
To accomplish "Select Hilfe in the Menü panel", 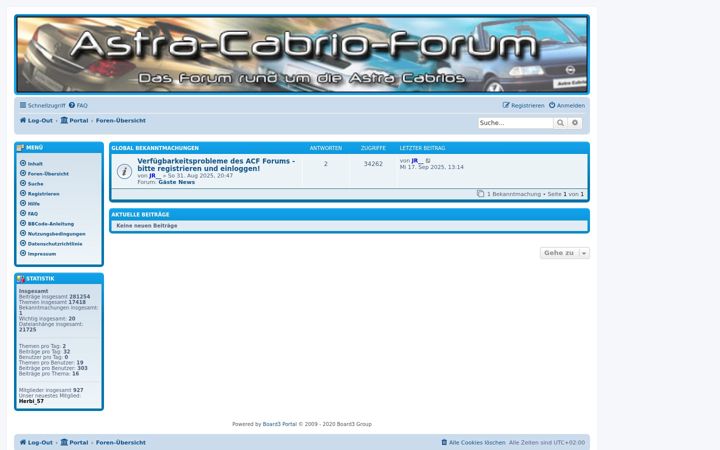I will point(34,204).
